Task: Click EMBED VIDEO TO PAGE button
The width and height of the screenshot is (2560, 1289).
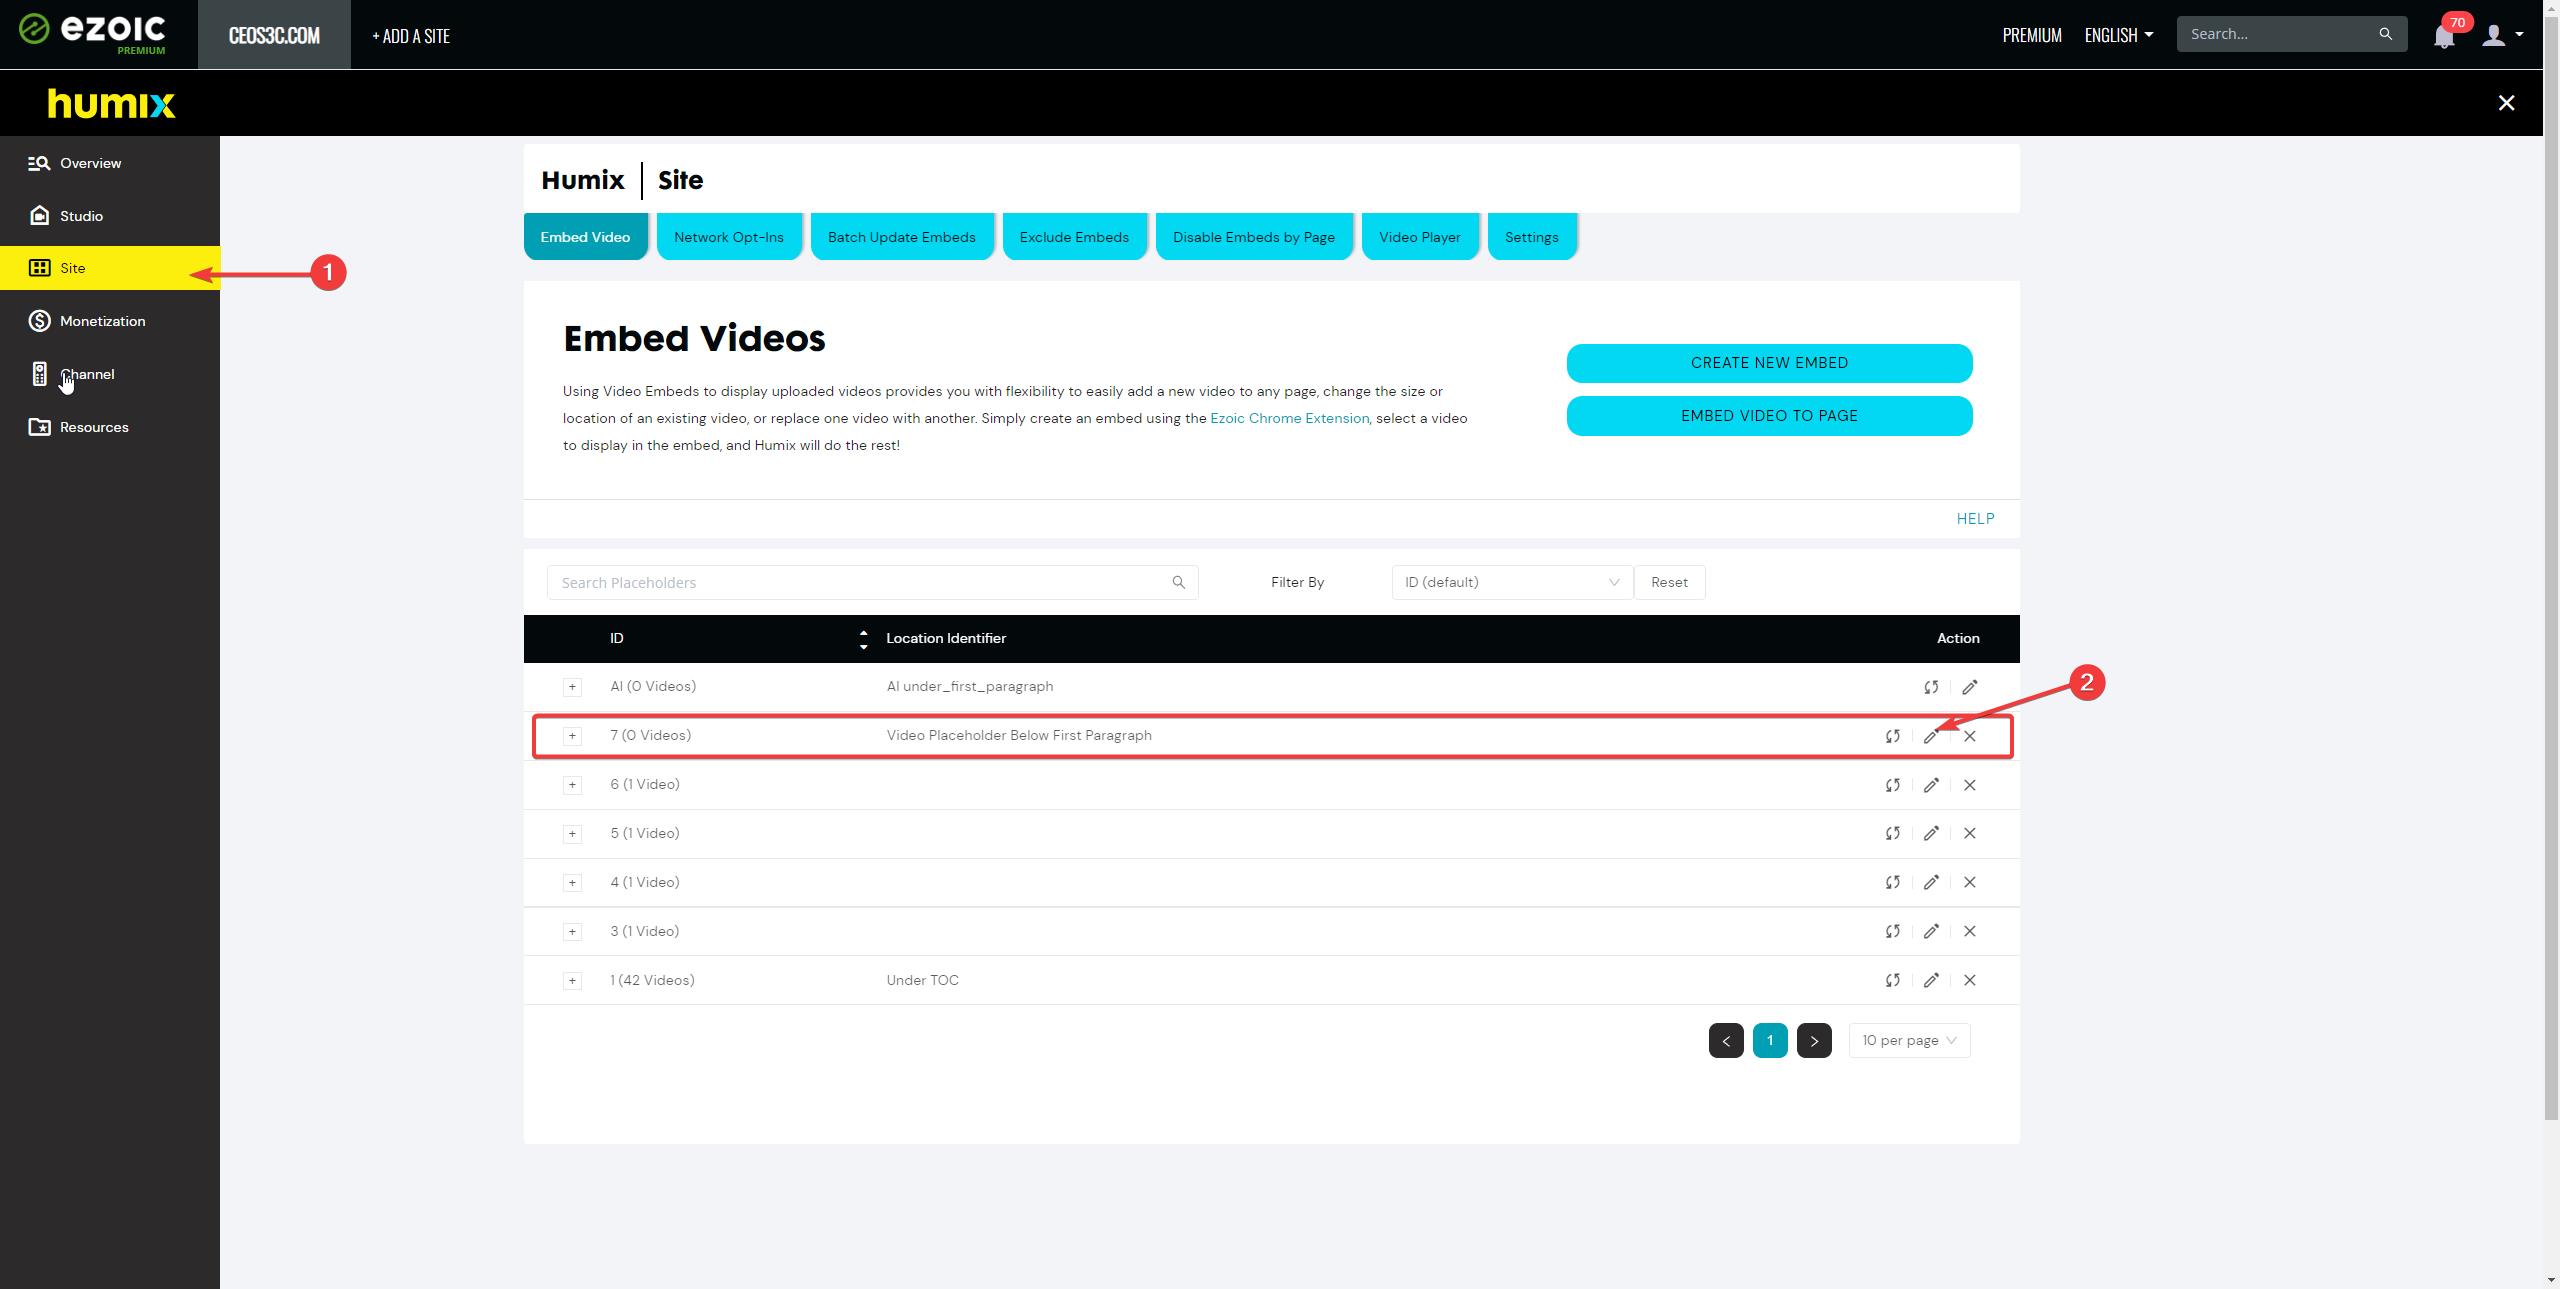Action: [x=1769, y=416]
